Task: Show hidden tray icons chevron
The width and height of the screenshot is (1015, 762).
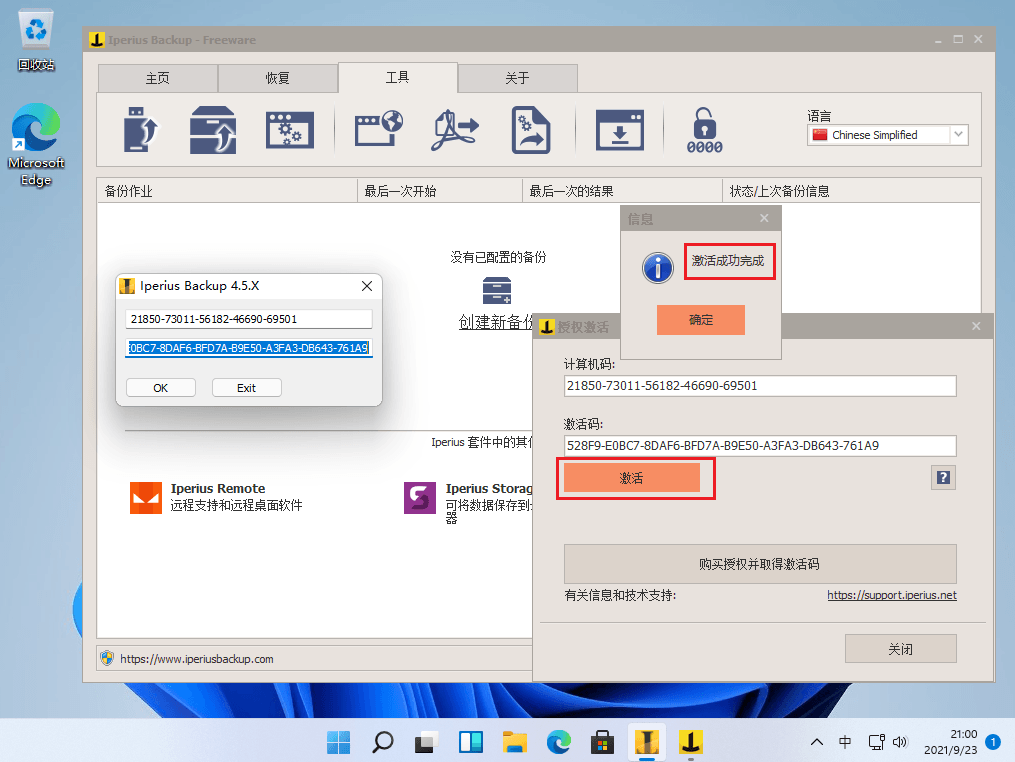Action: click(817, 742)
